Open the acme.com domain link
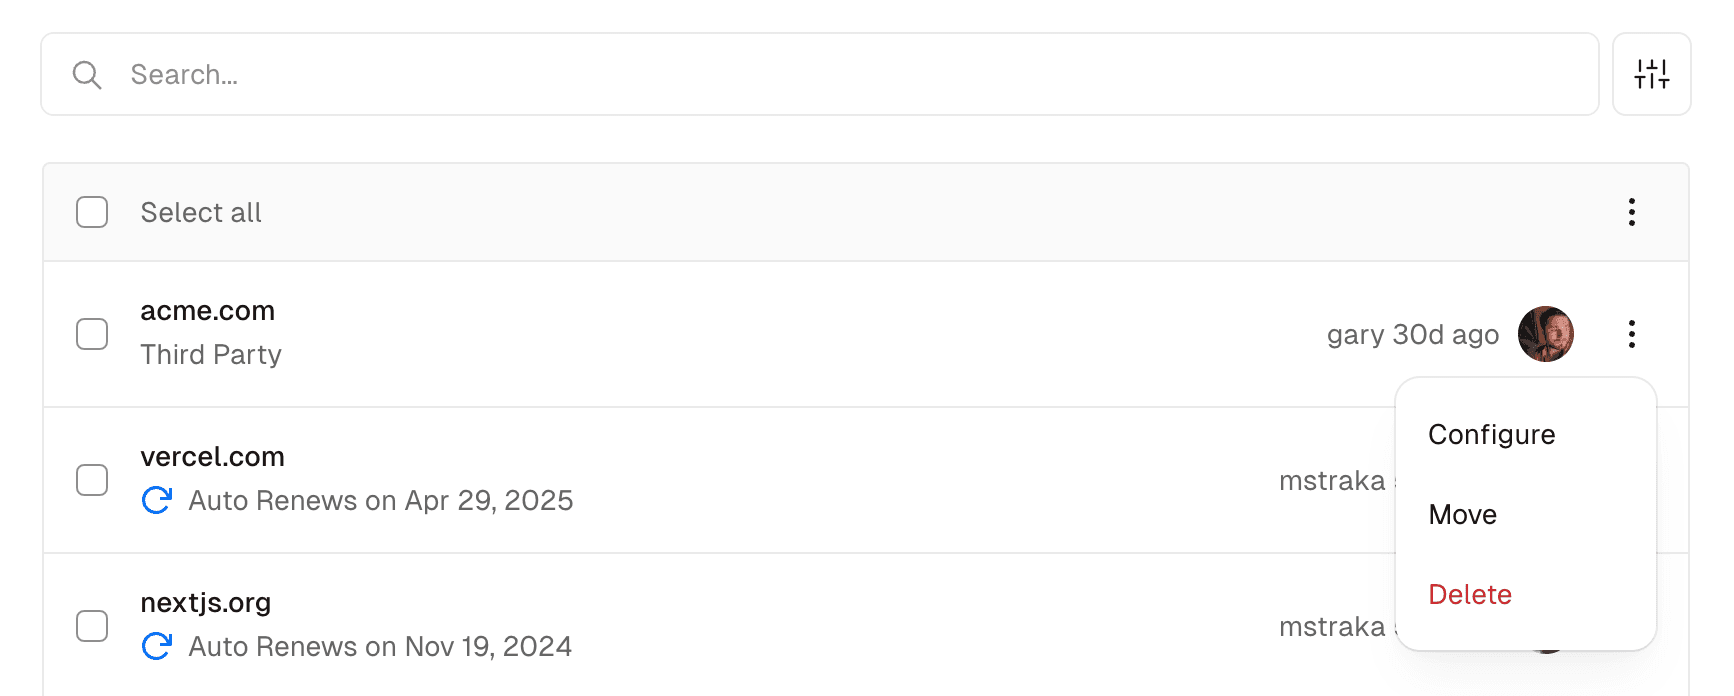The image size is (1734, 696). [207, 311]
